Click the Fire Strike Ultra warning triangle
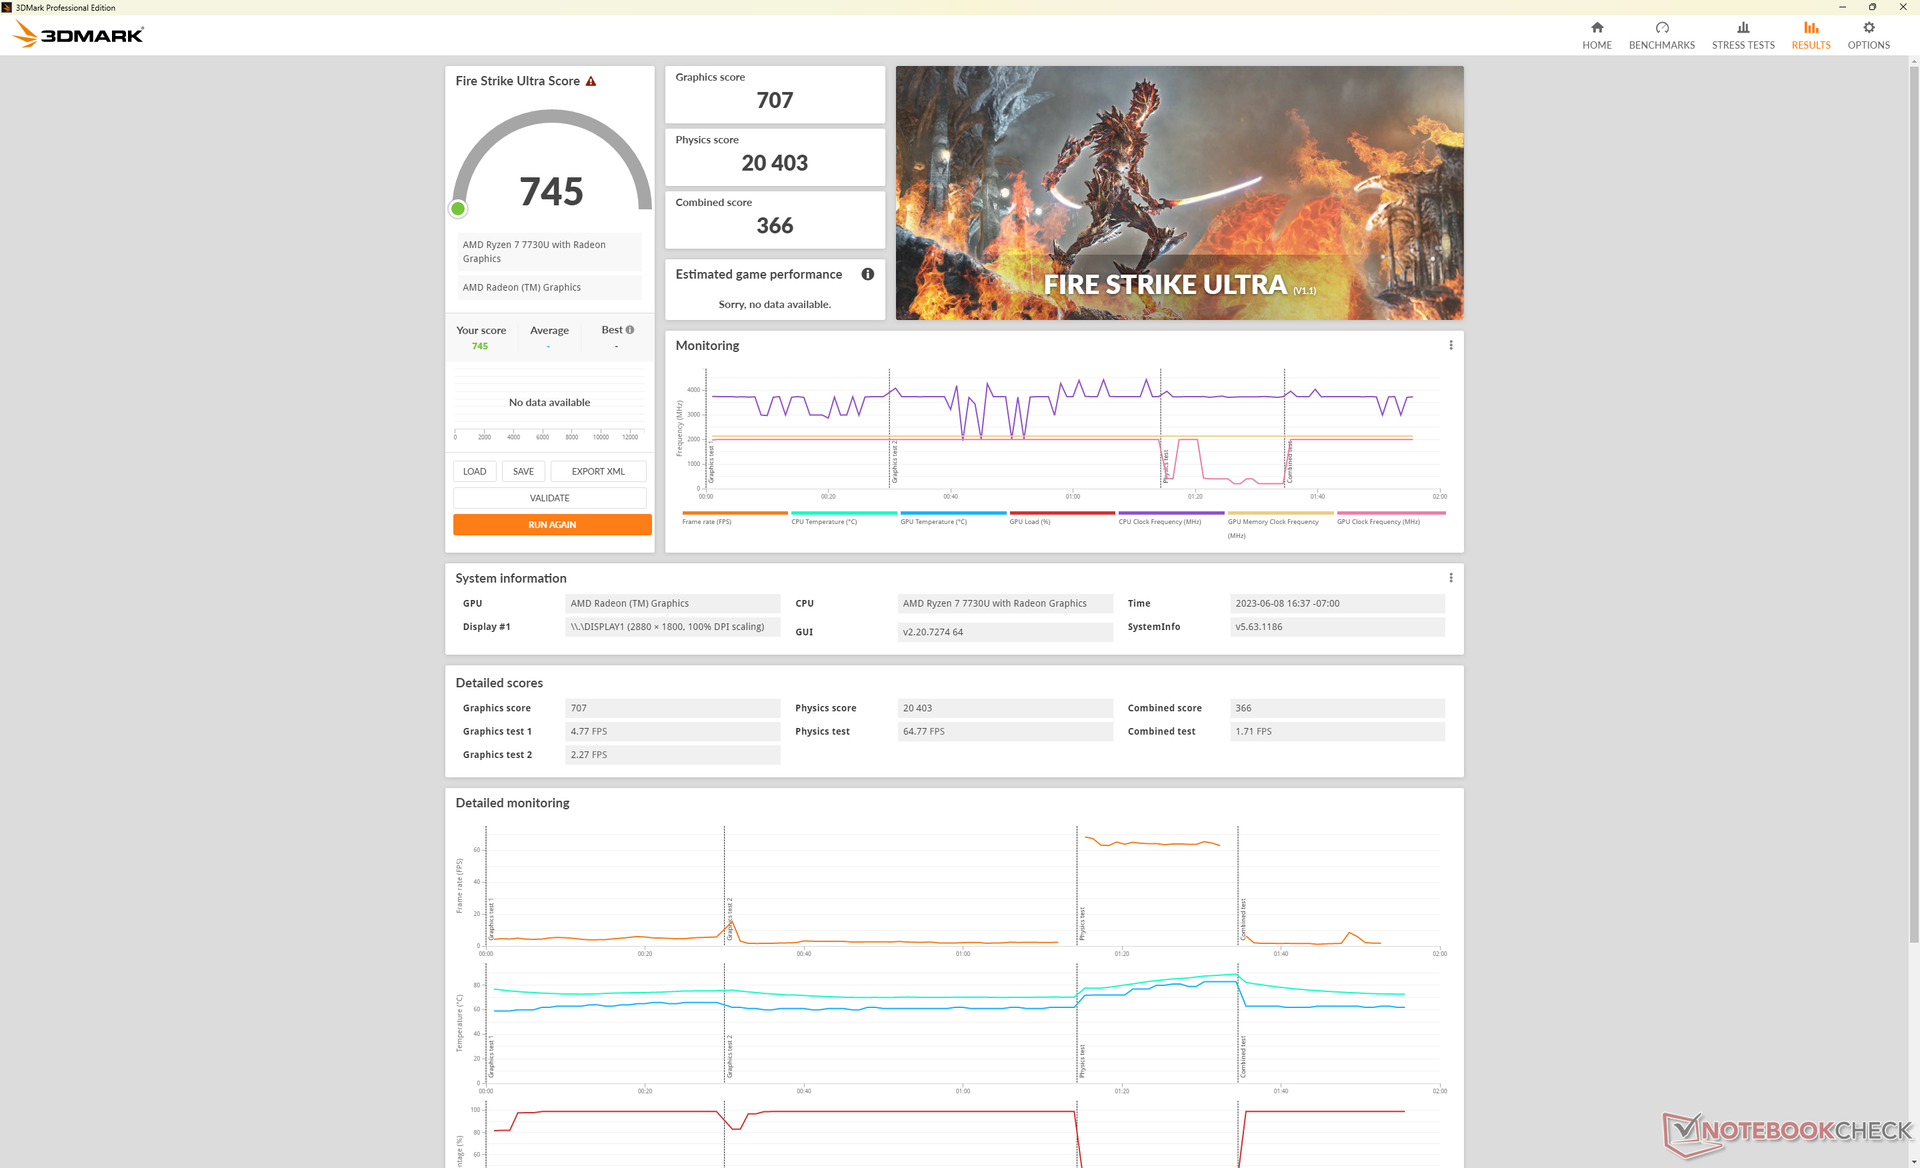The image size is (1920, 1168). (591, 81)
